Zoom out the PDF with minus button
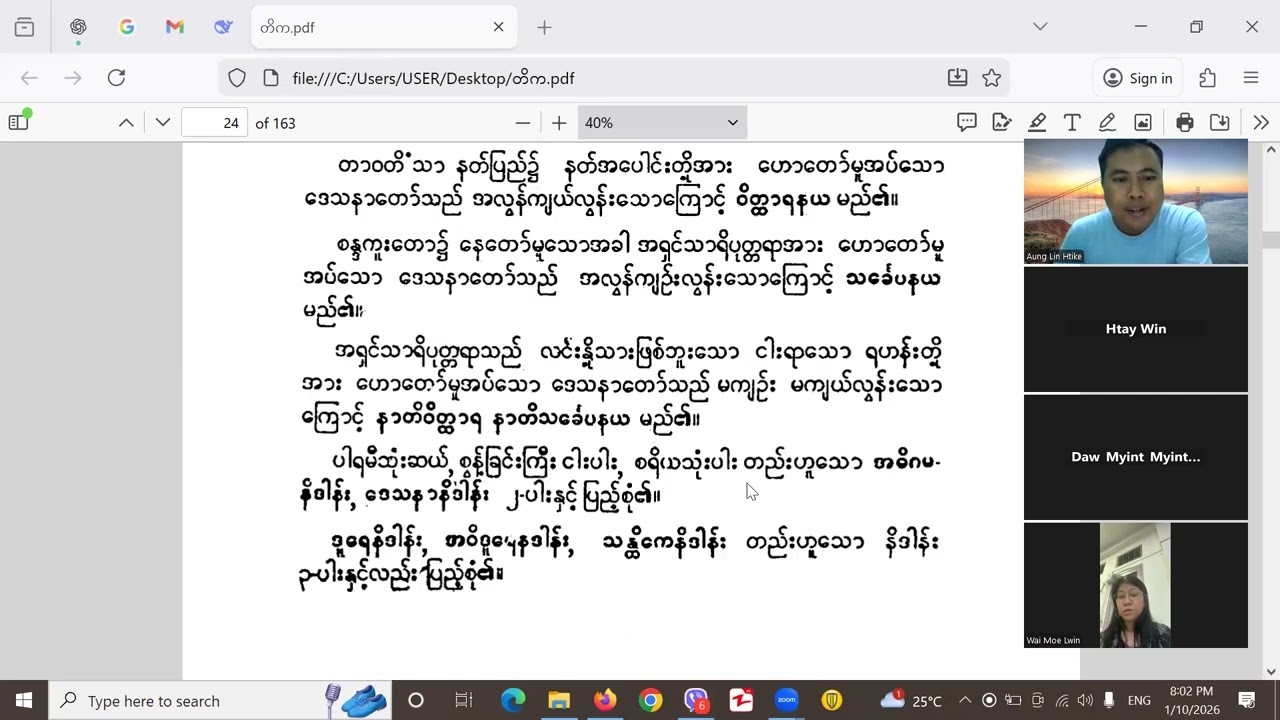 tap(523, 122)
